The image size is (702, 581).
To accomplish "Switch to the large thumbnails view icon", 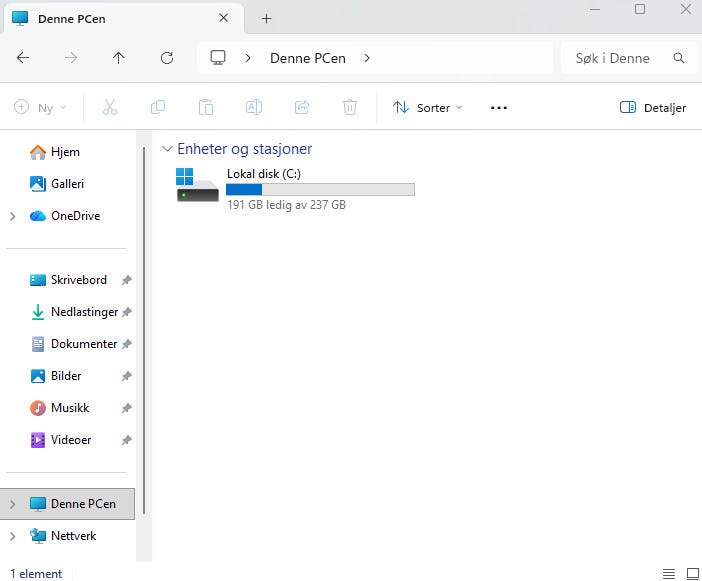I will pyautogui.click(x=693, y=573).
